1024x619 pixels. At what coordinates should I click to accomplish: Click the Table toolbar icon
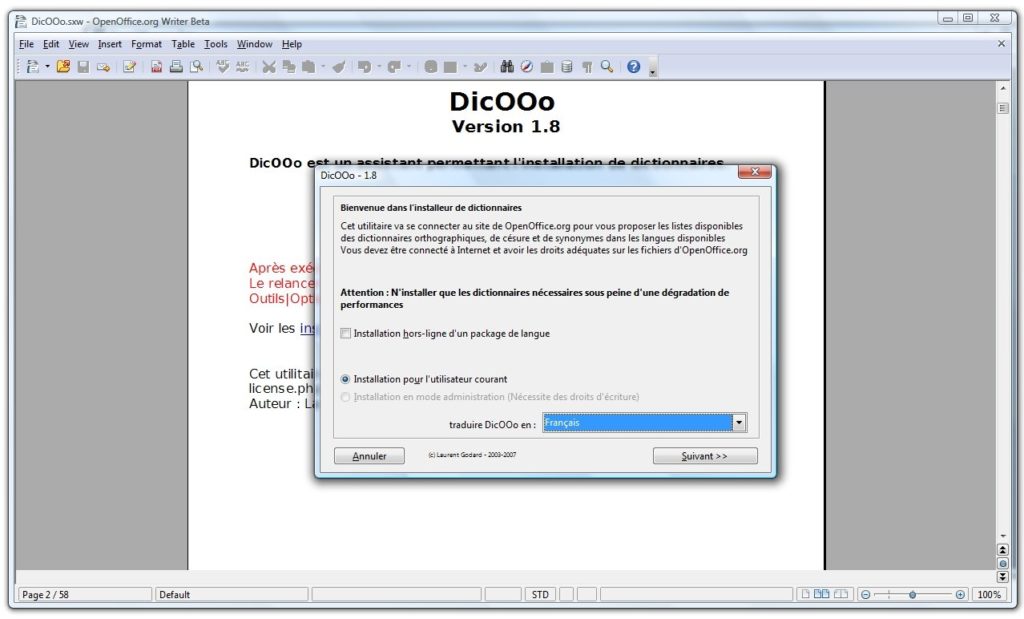(x=450, y=67)
